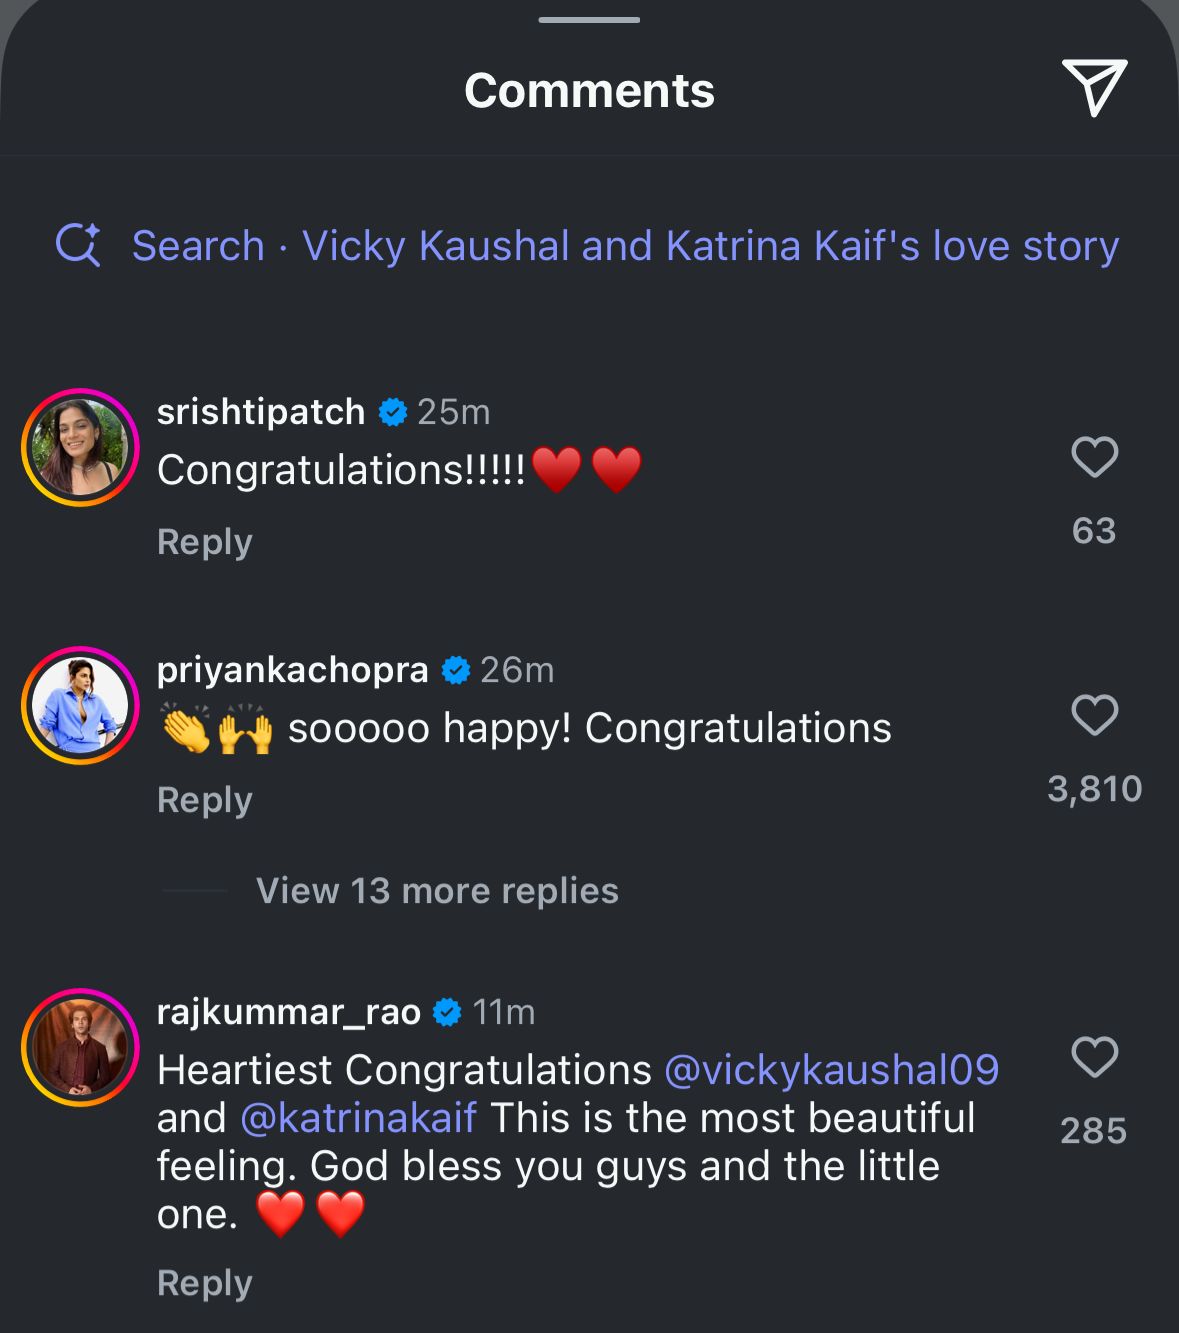Tap the share paper-plane icon
Image resolution: width=1179 pixels, height=1333 pixels.
[x=1094, y=88]
